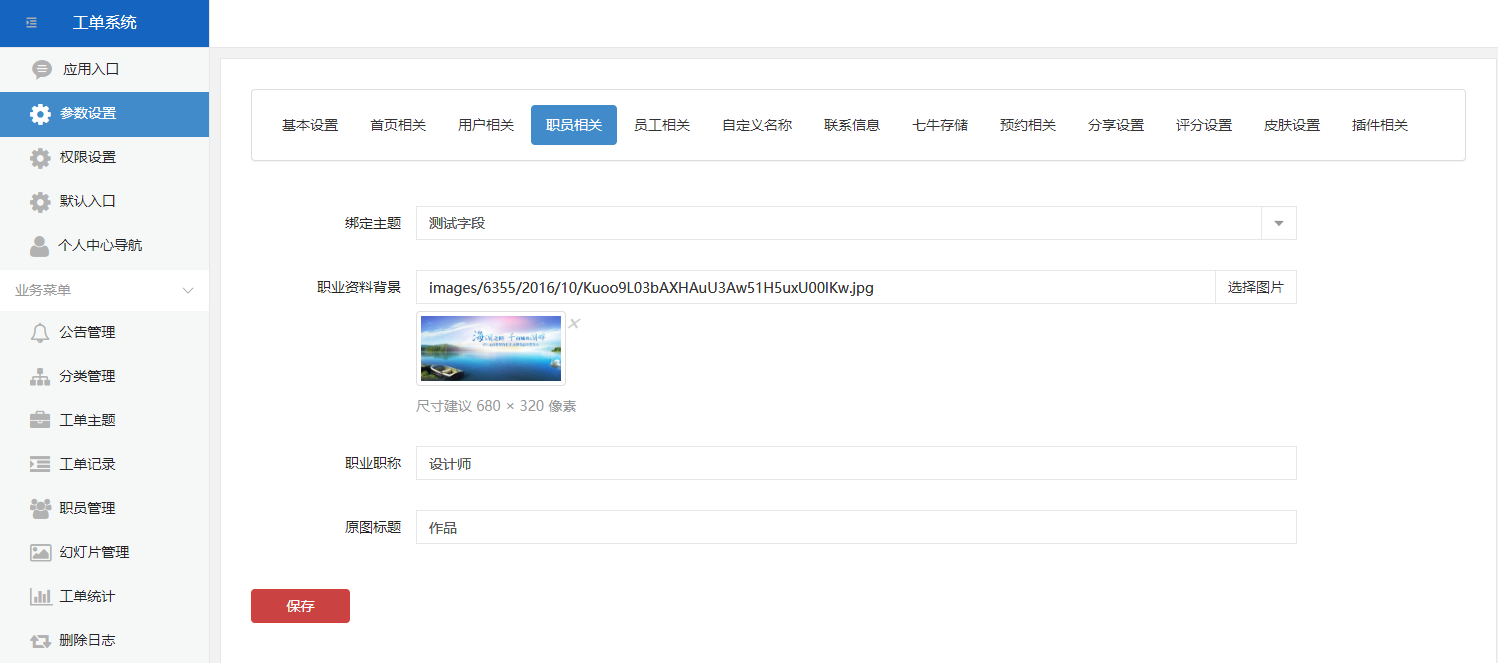Click the 默认入口 gear icon
The height and width of the screenshot is (663, 1498).
click(40, 202)
